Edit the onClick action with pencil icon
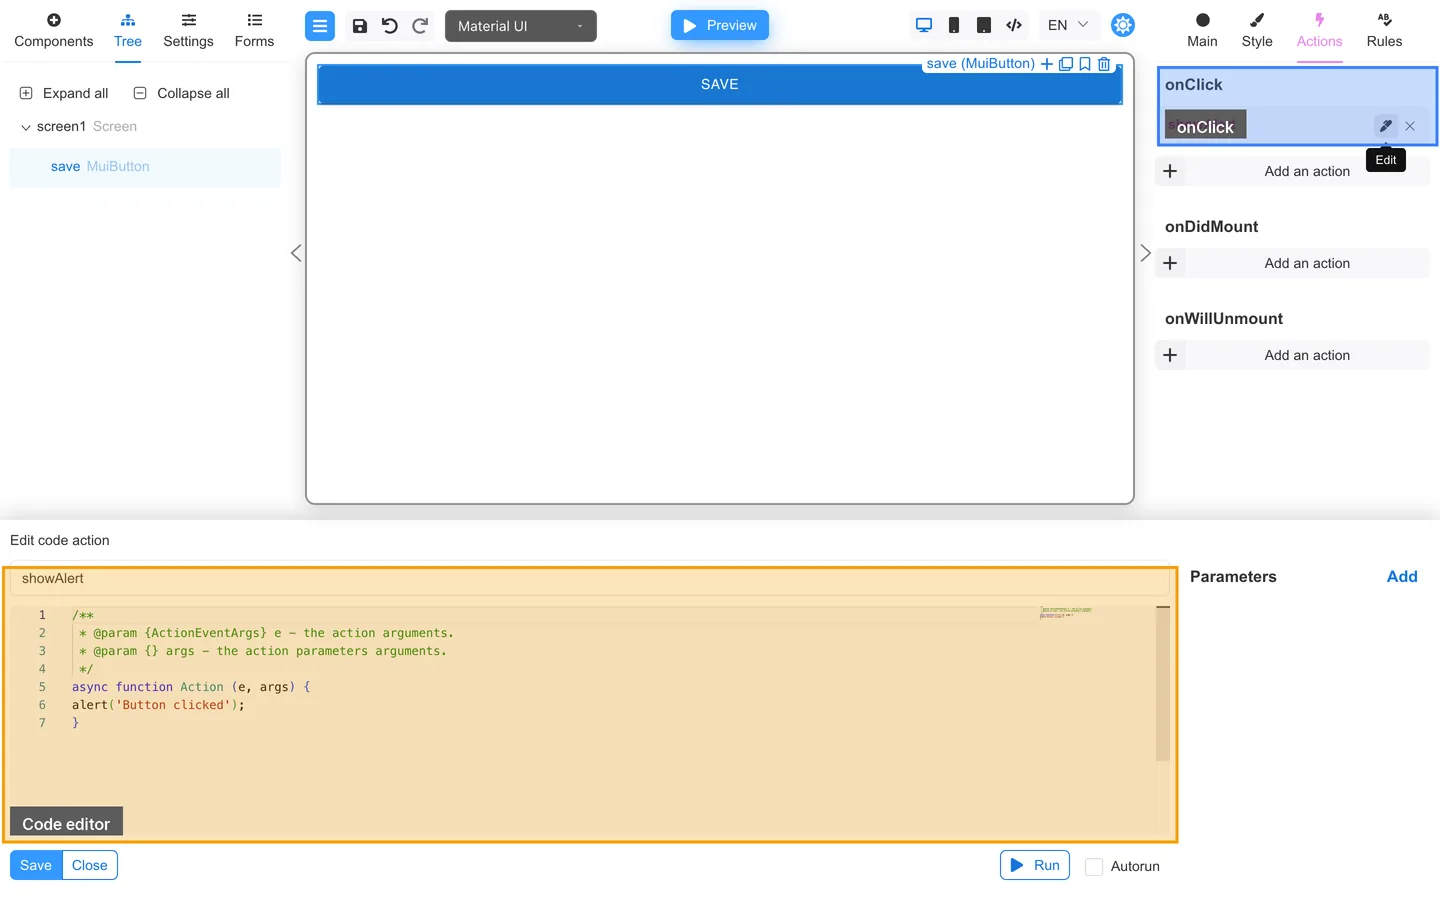1440x900 pixels. pyautogui.click(x=1385, y=126)
